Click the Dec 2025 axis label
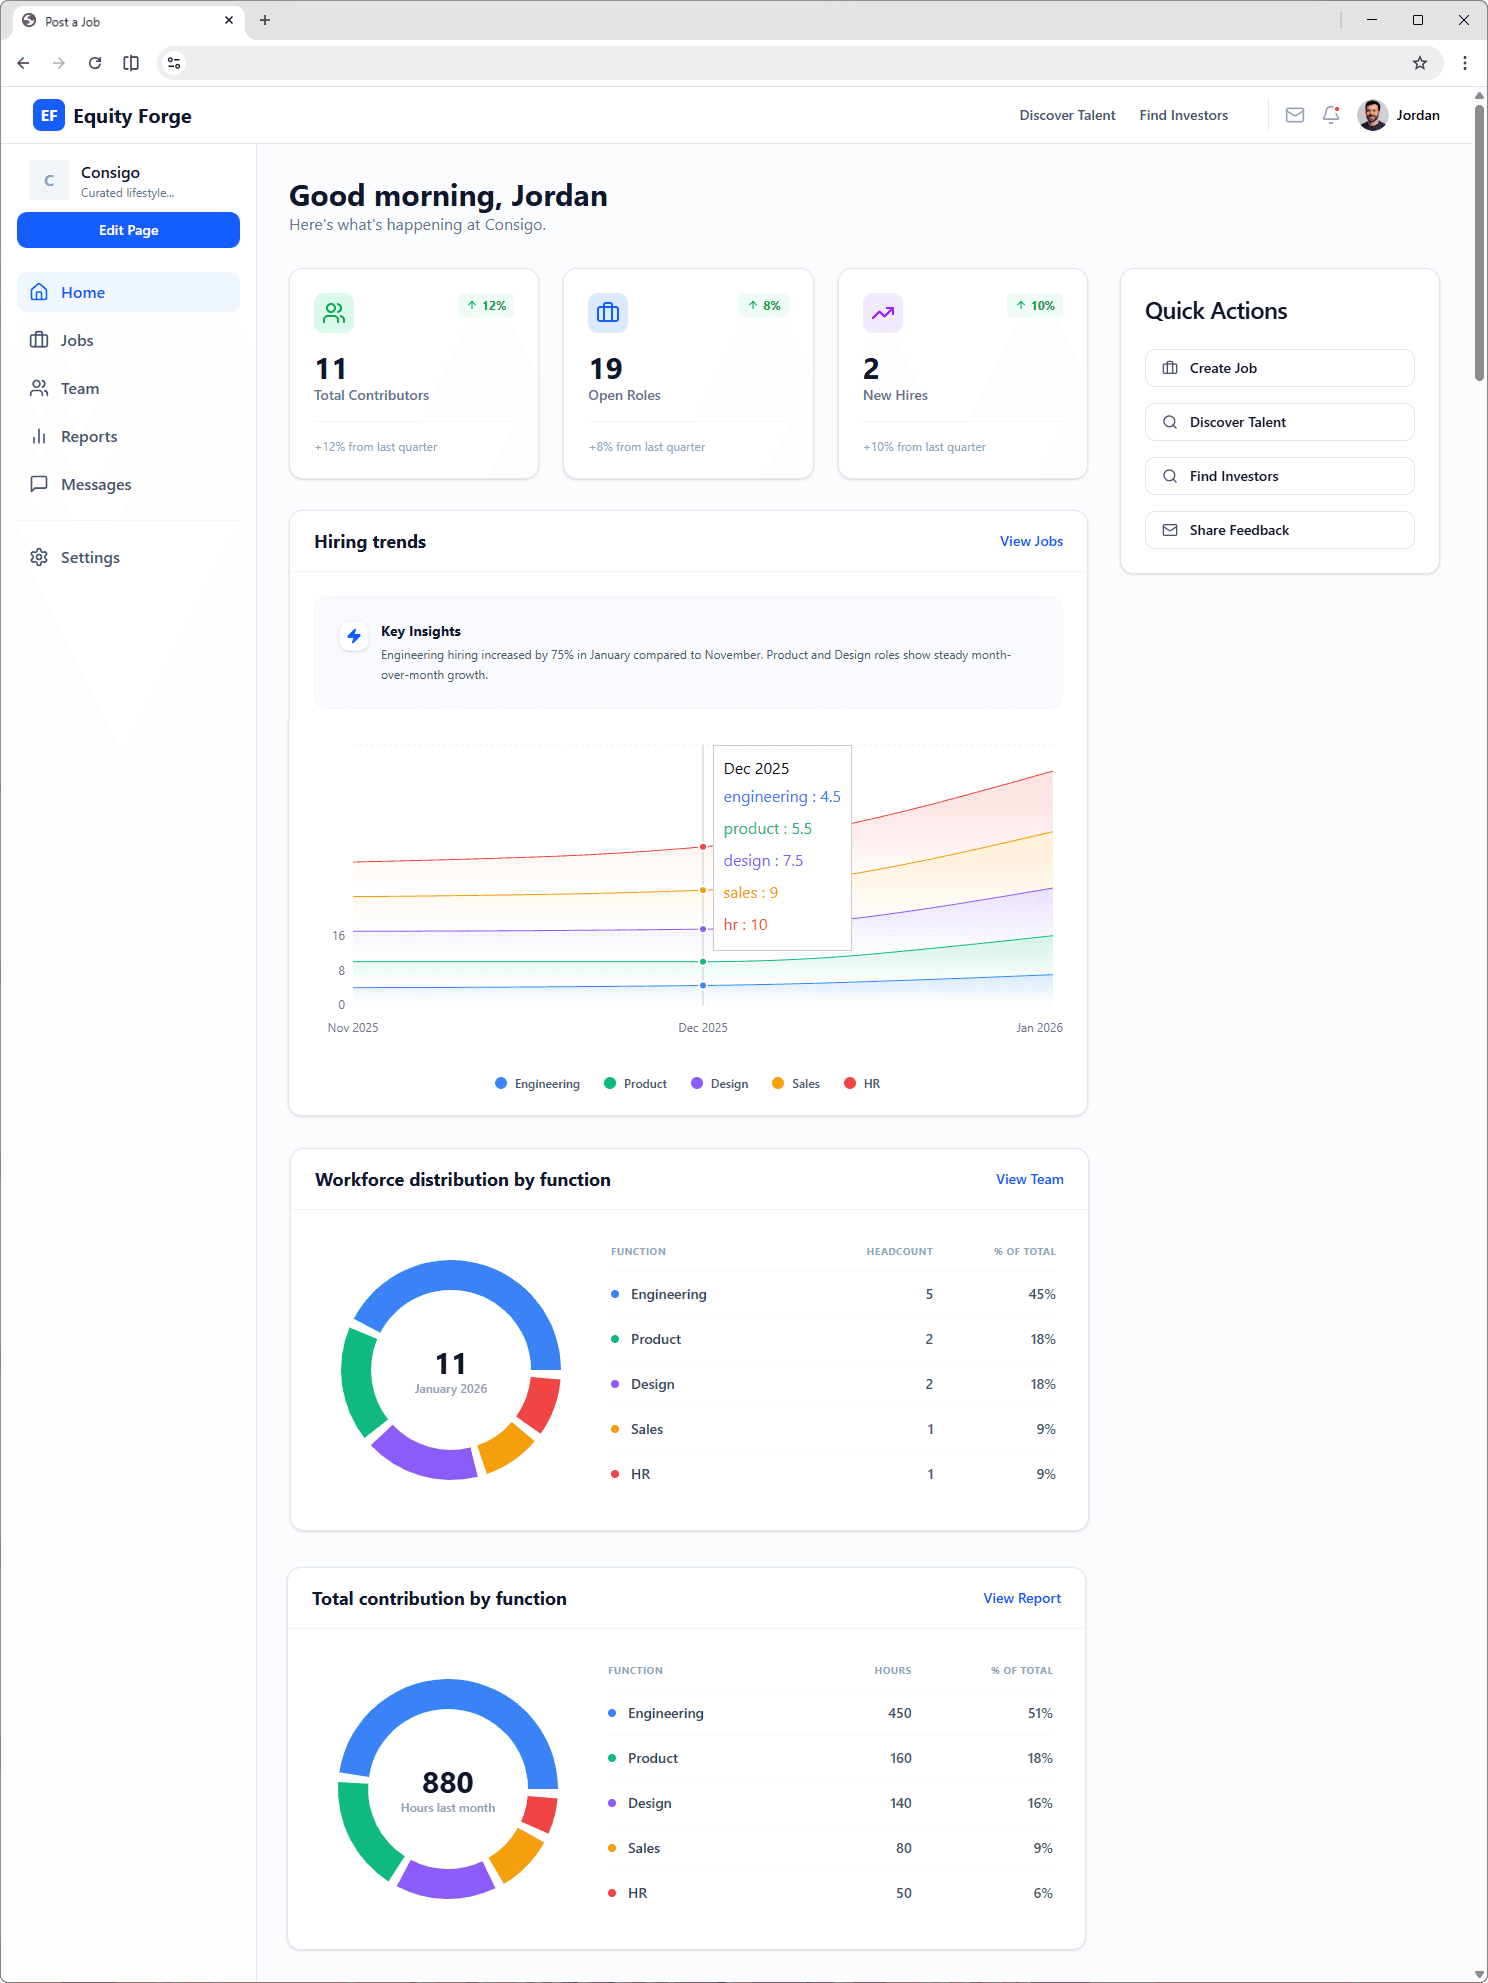The image size is (1488, 1983). coord(702,1028)
